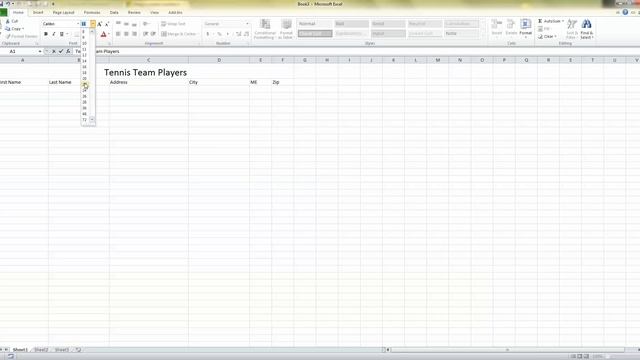
Task: Click the Format Painter tool
Action: coord(22,36)
